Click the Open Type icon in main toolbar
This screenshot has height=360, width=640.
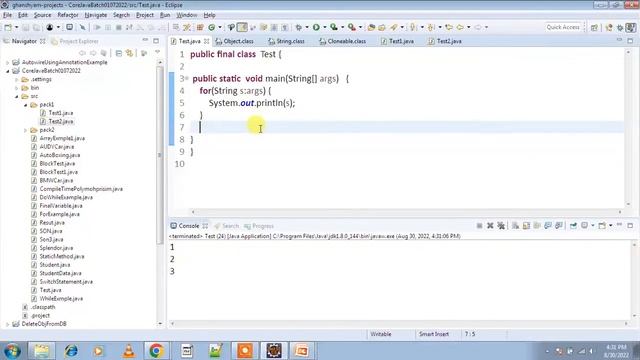coord(371,27)
